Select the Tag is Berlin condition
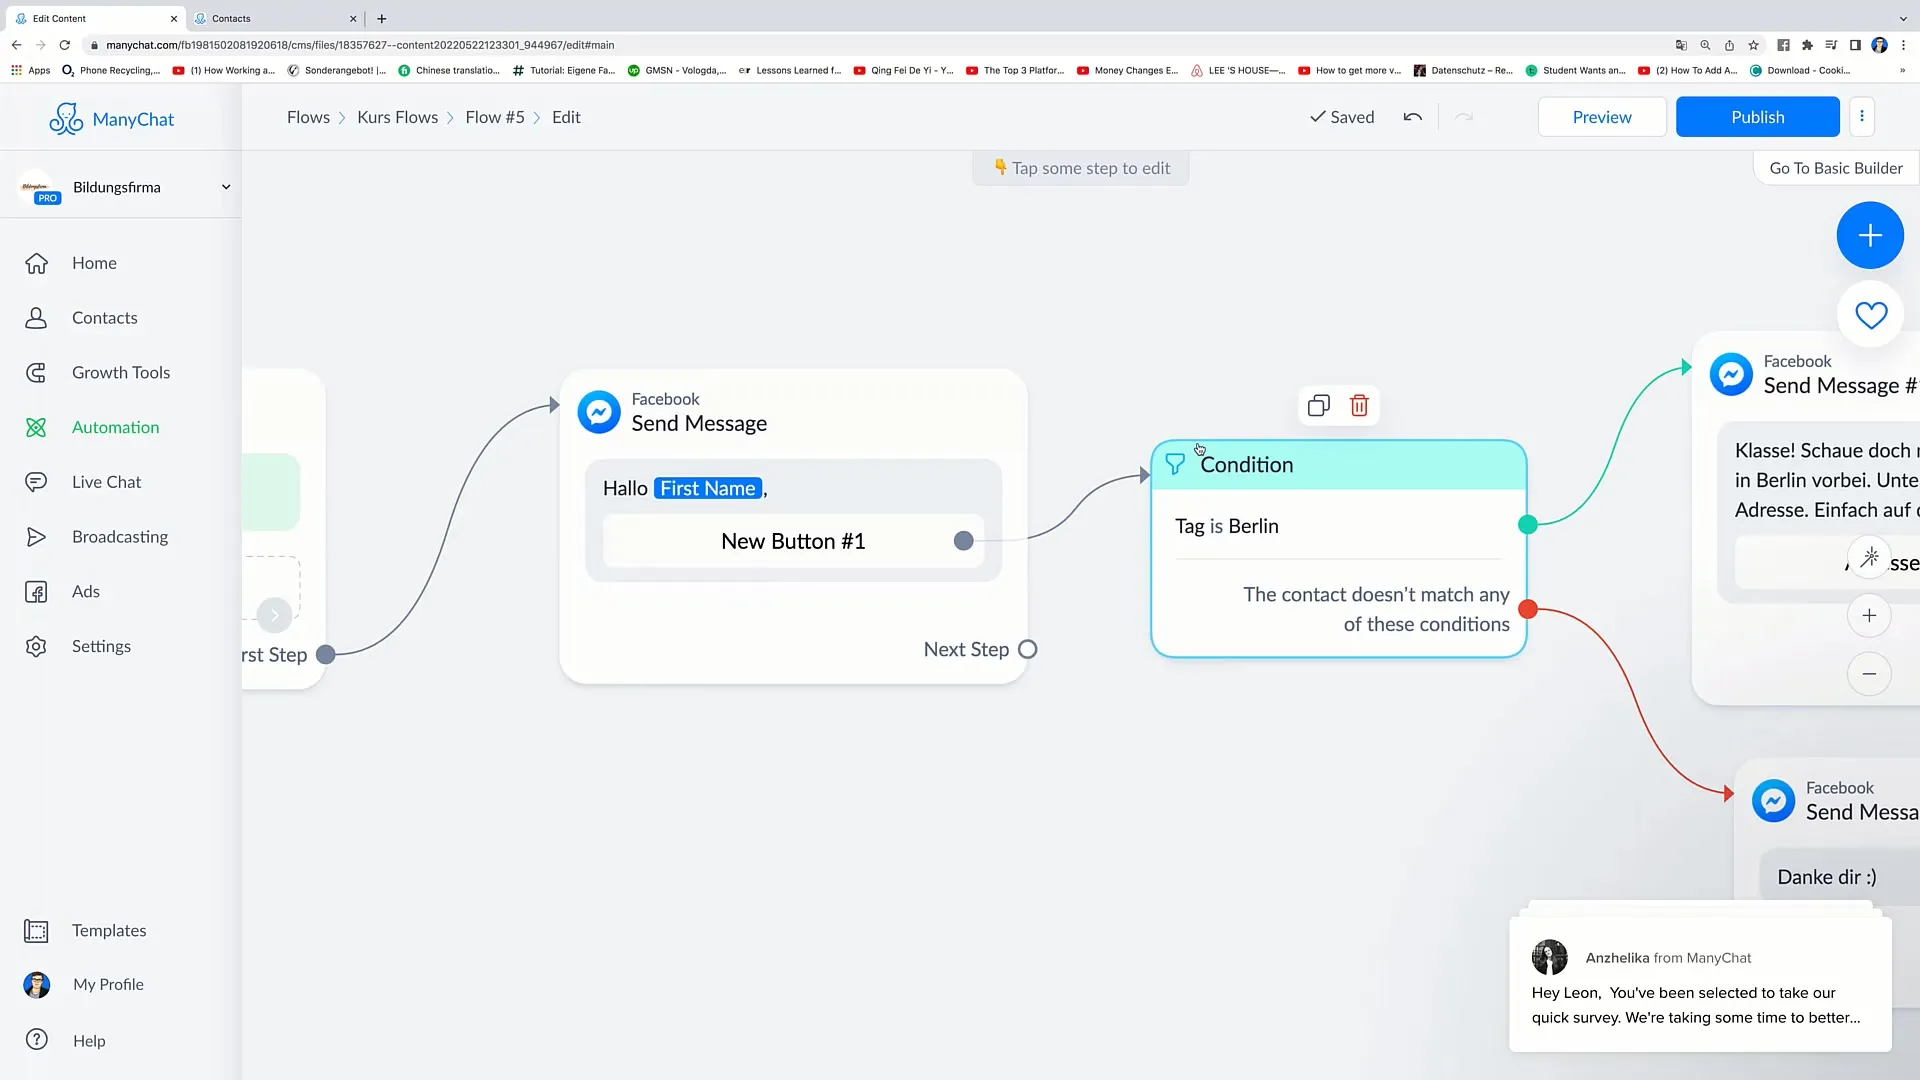The width and height of the screenshot is (1920, 1080). point(1226,526)
